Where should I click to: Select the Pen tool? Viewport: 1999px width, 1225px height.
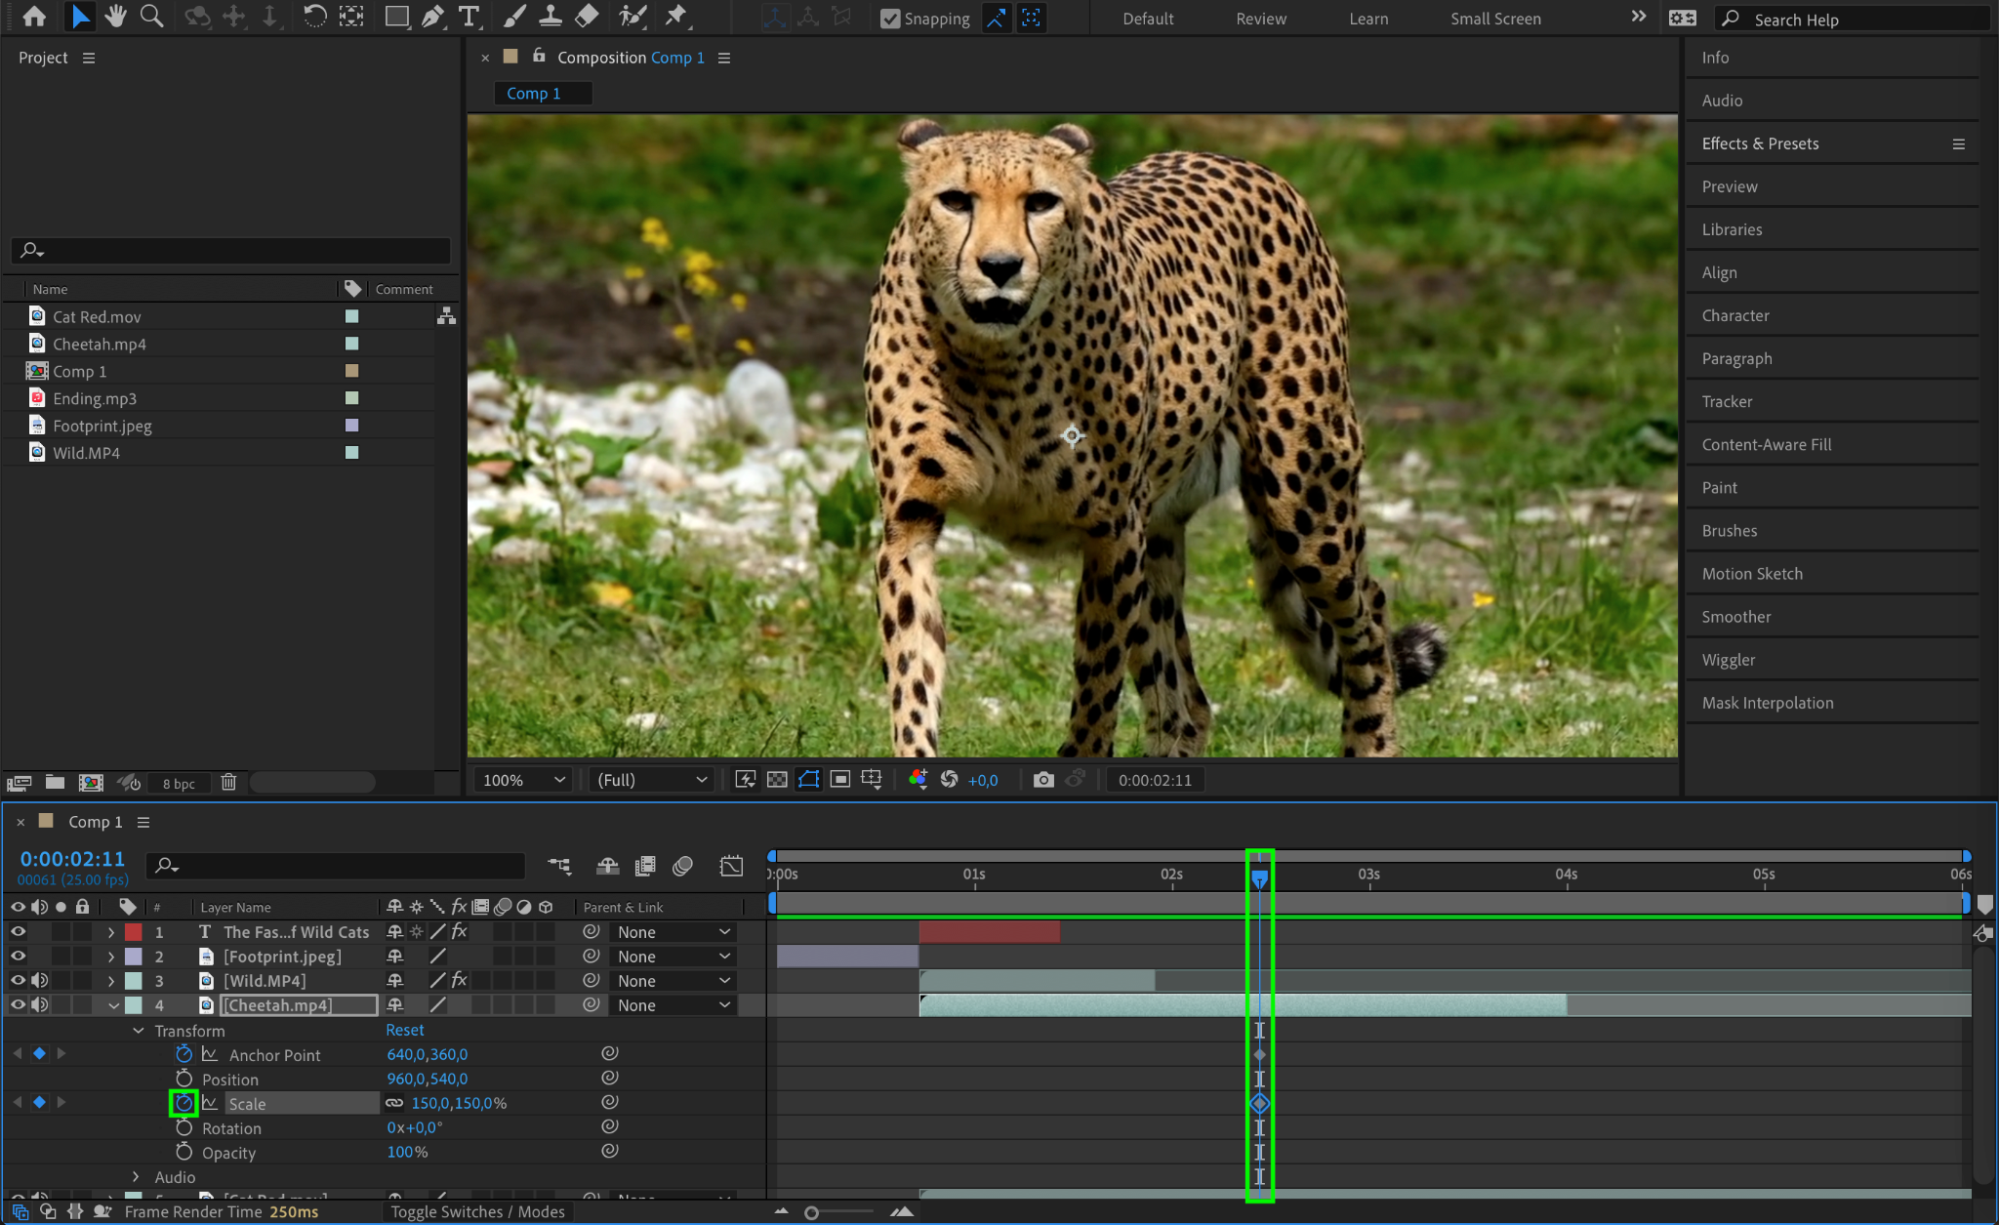tap(432, 16)
